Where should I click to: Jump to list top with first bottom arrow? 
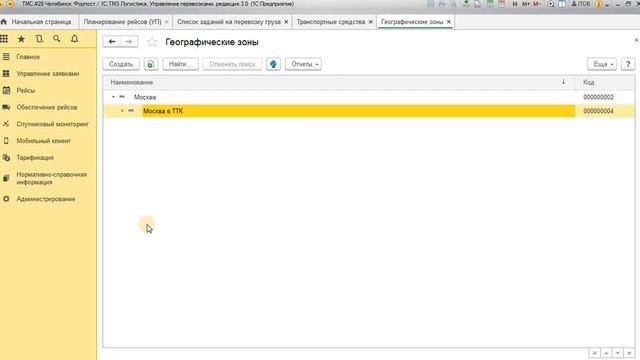[x=594, y=353]
